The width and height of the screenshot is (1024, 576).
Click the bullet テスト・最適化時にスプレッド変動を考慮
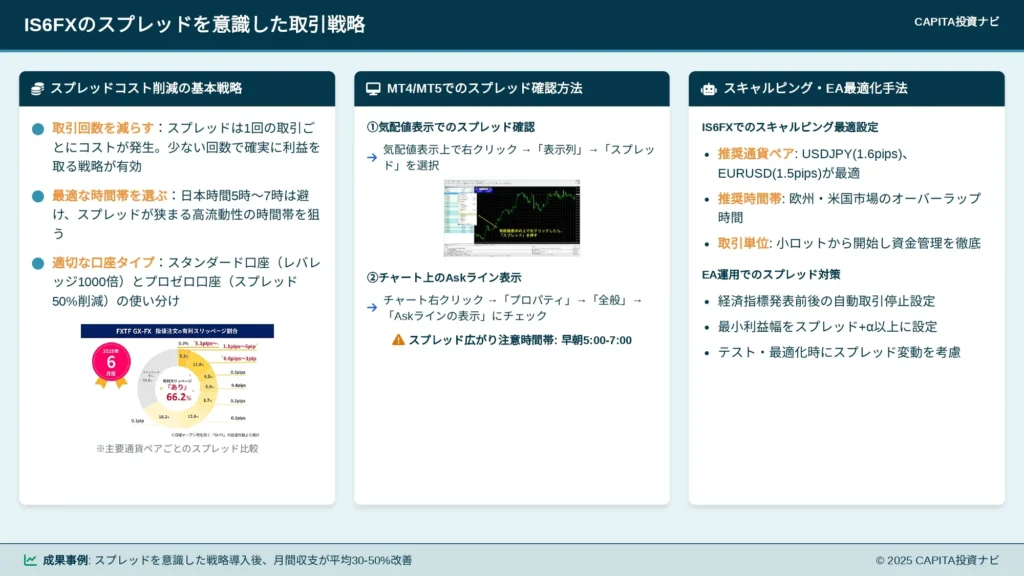click(839, 353)
